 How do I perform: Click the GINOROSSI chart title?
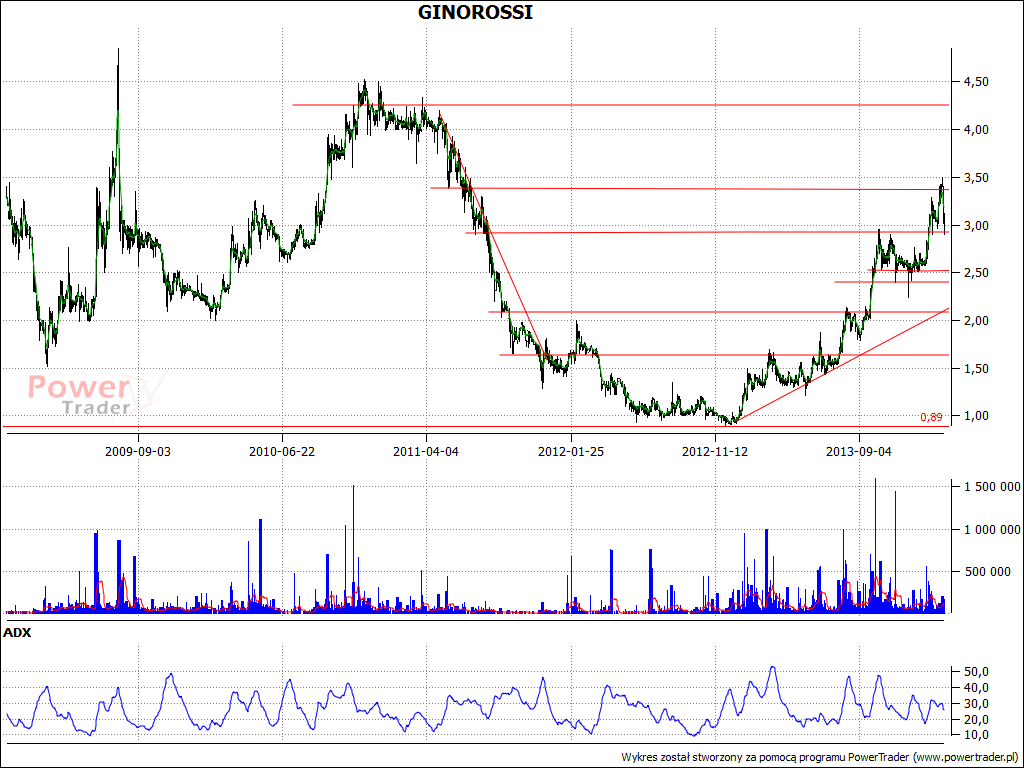(475, 12)
